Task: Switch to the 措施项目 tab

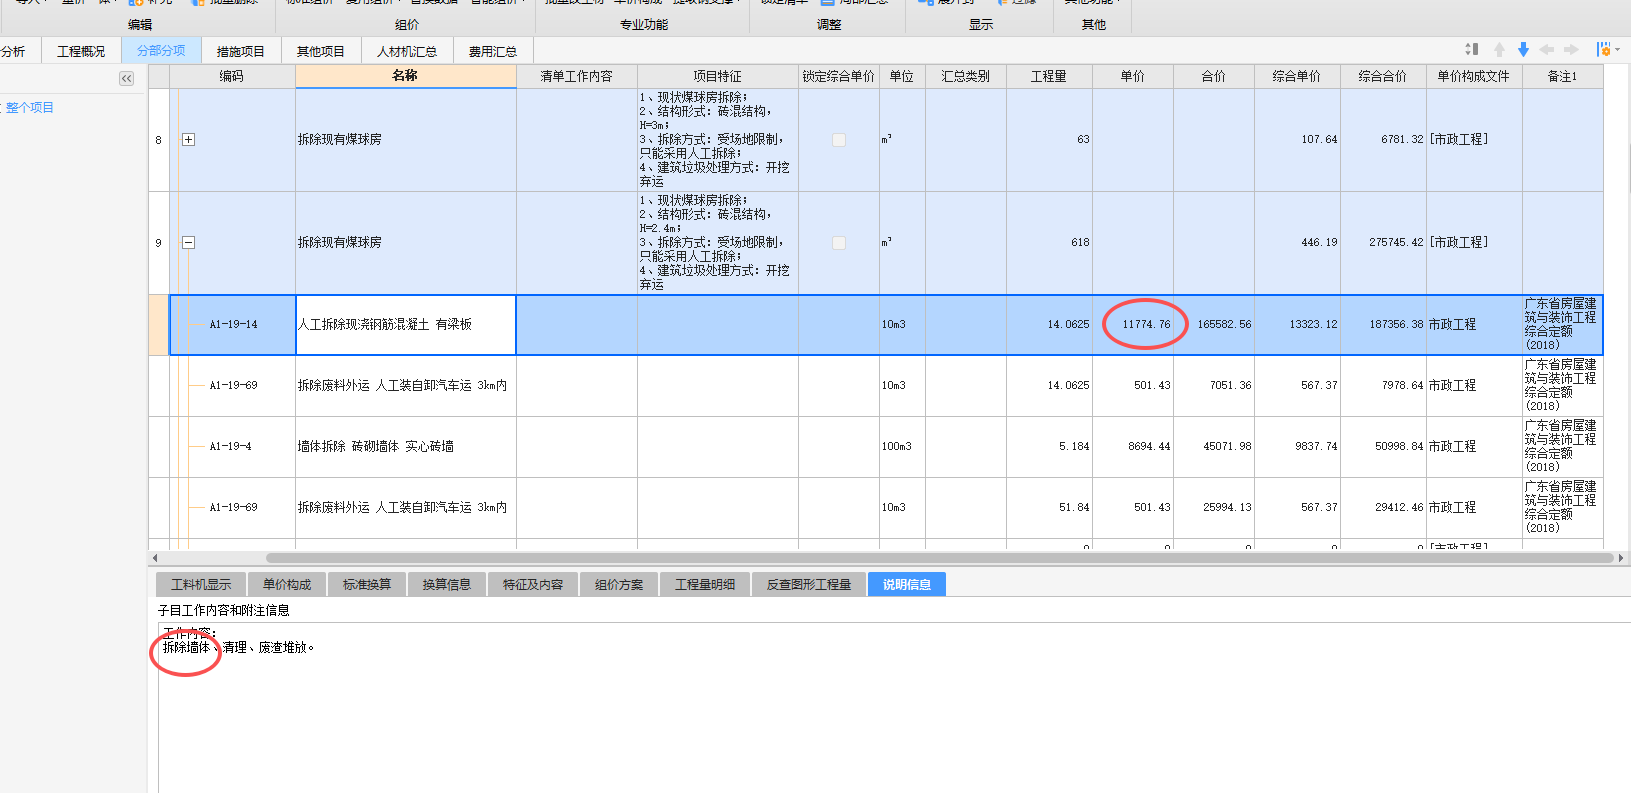Action: 241,51
